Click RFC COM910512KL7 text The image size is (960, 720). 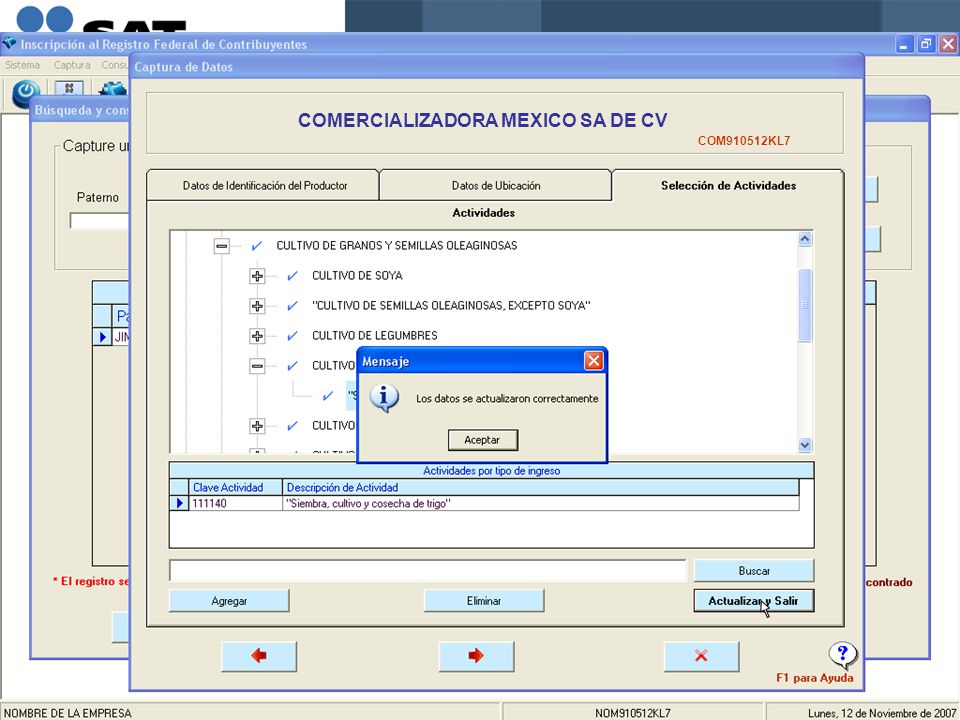(x=744, y=141)
